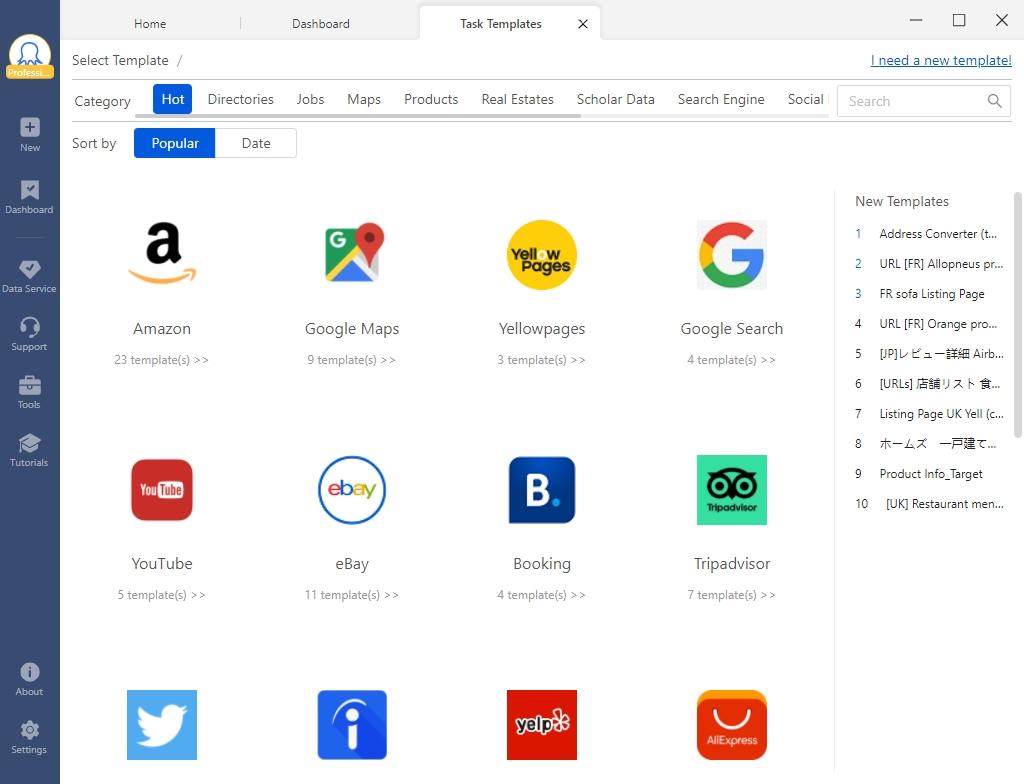The width and height of the screenshot is (1024, 784).
Task: Click the category horizontal scrollbar
Action: (x=358, y=116)
